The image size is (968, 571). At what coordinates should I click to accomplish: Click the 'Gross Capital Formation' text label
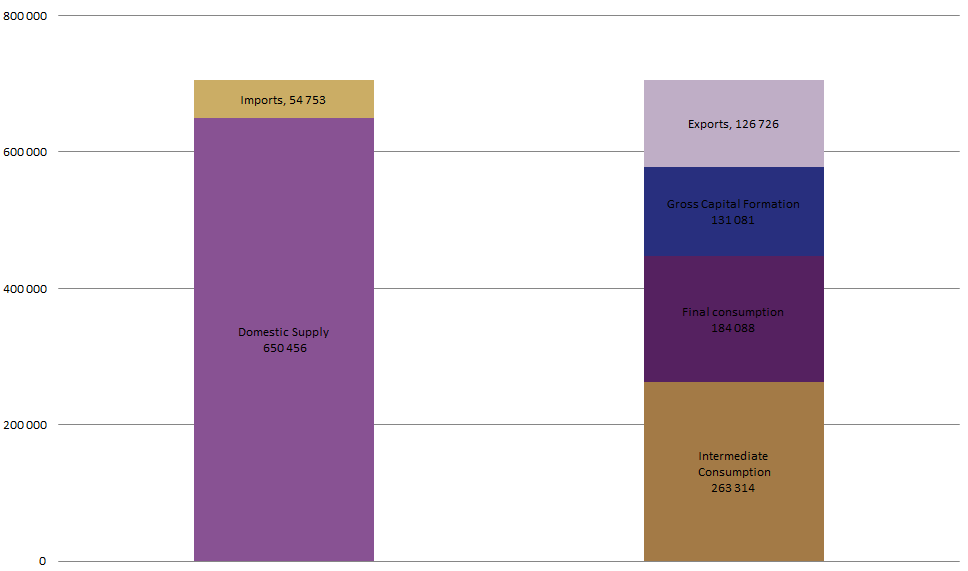point(733,204)
